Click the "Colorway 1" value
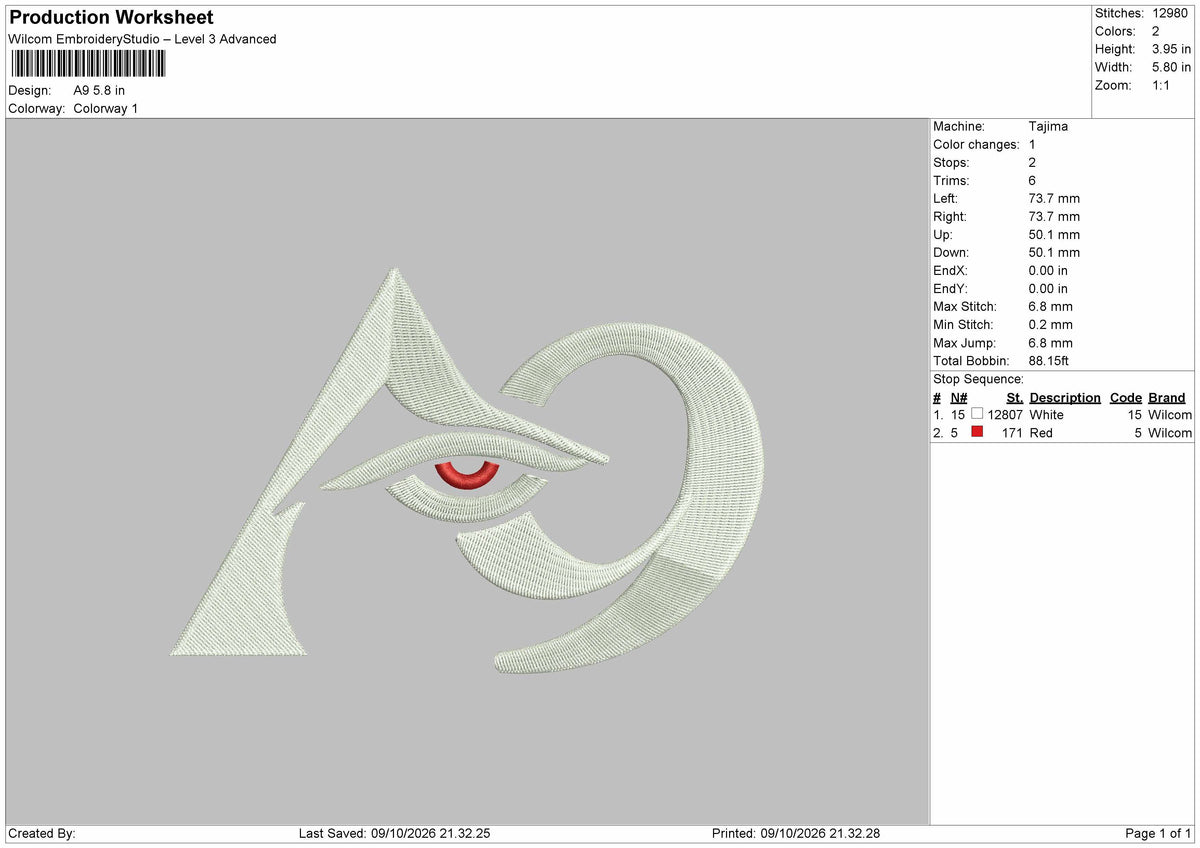1200x848 pixels. click(x=106, y=108)
